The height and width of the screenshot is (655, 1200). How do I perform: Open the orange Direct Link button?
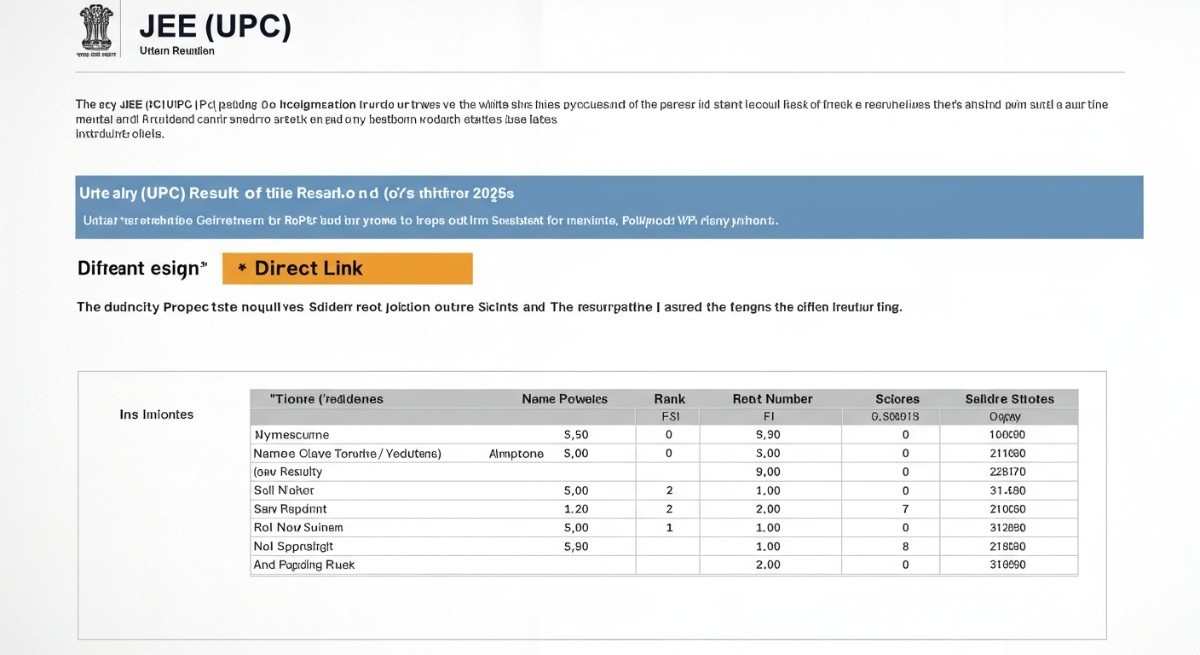[x=347, y=268]
